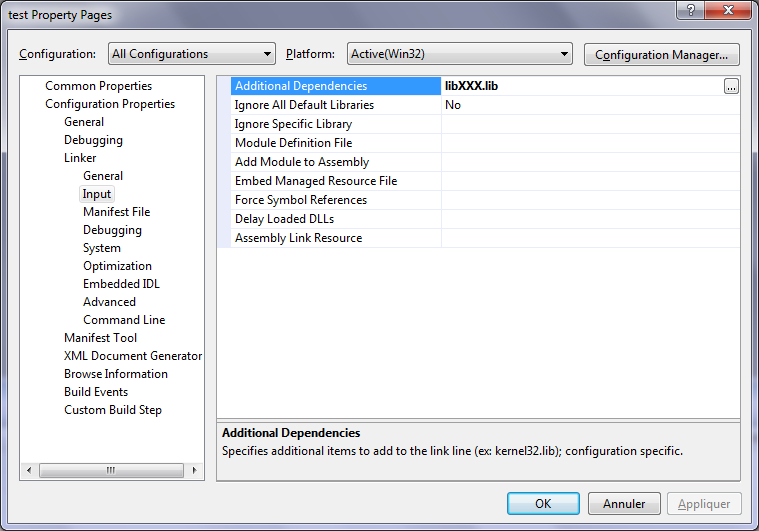The height and width of the screenshot is (531, 759).
Task: Select the Debugging tree item
Action: [93, 140]
